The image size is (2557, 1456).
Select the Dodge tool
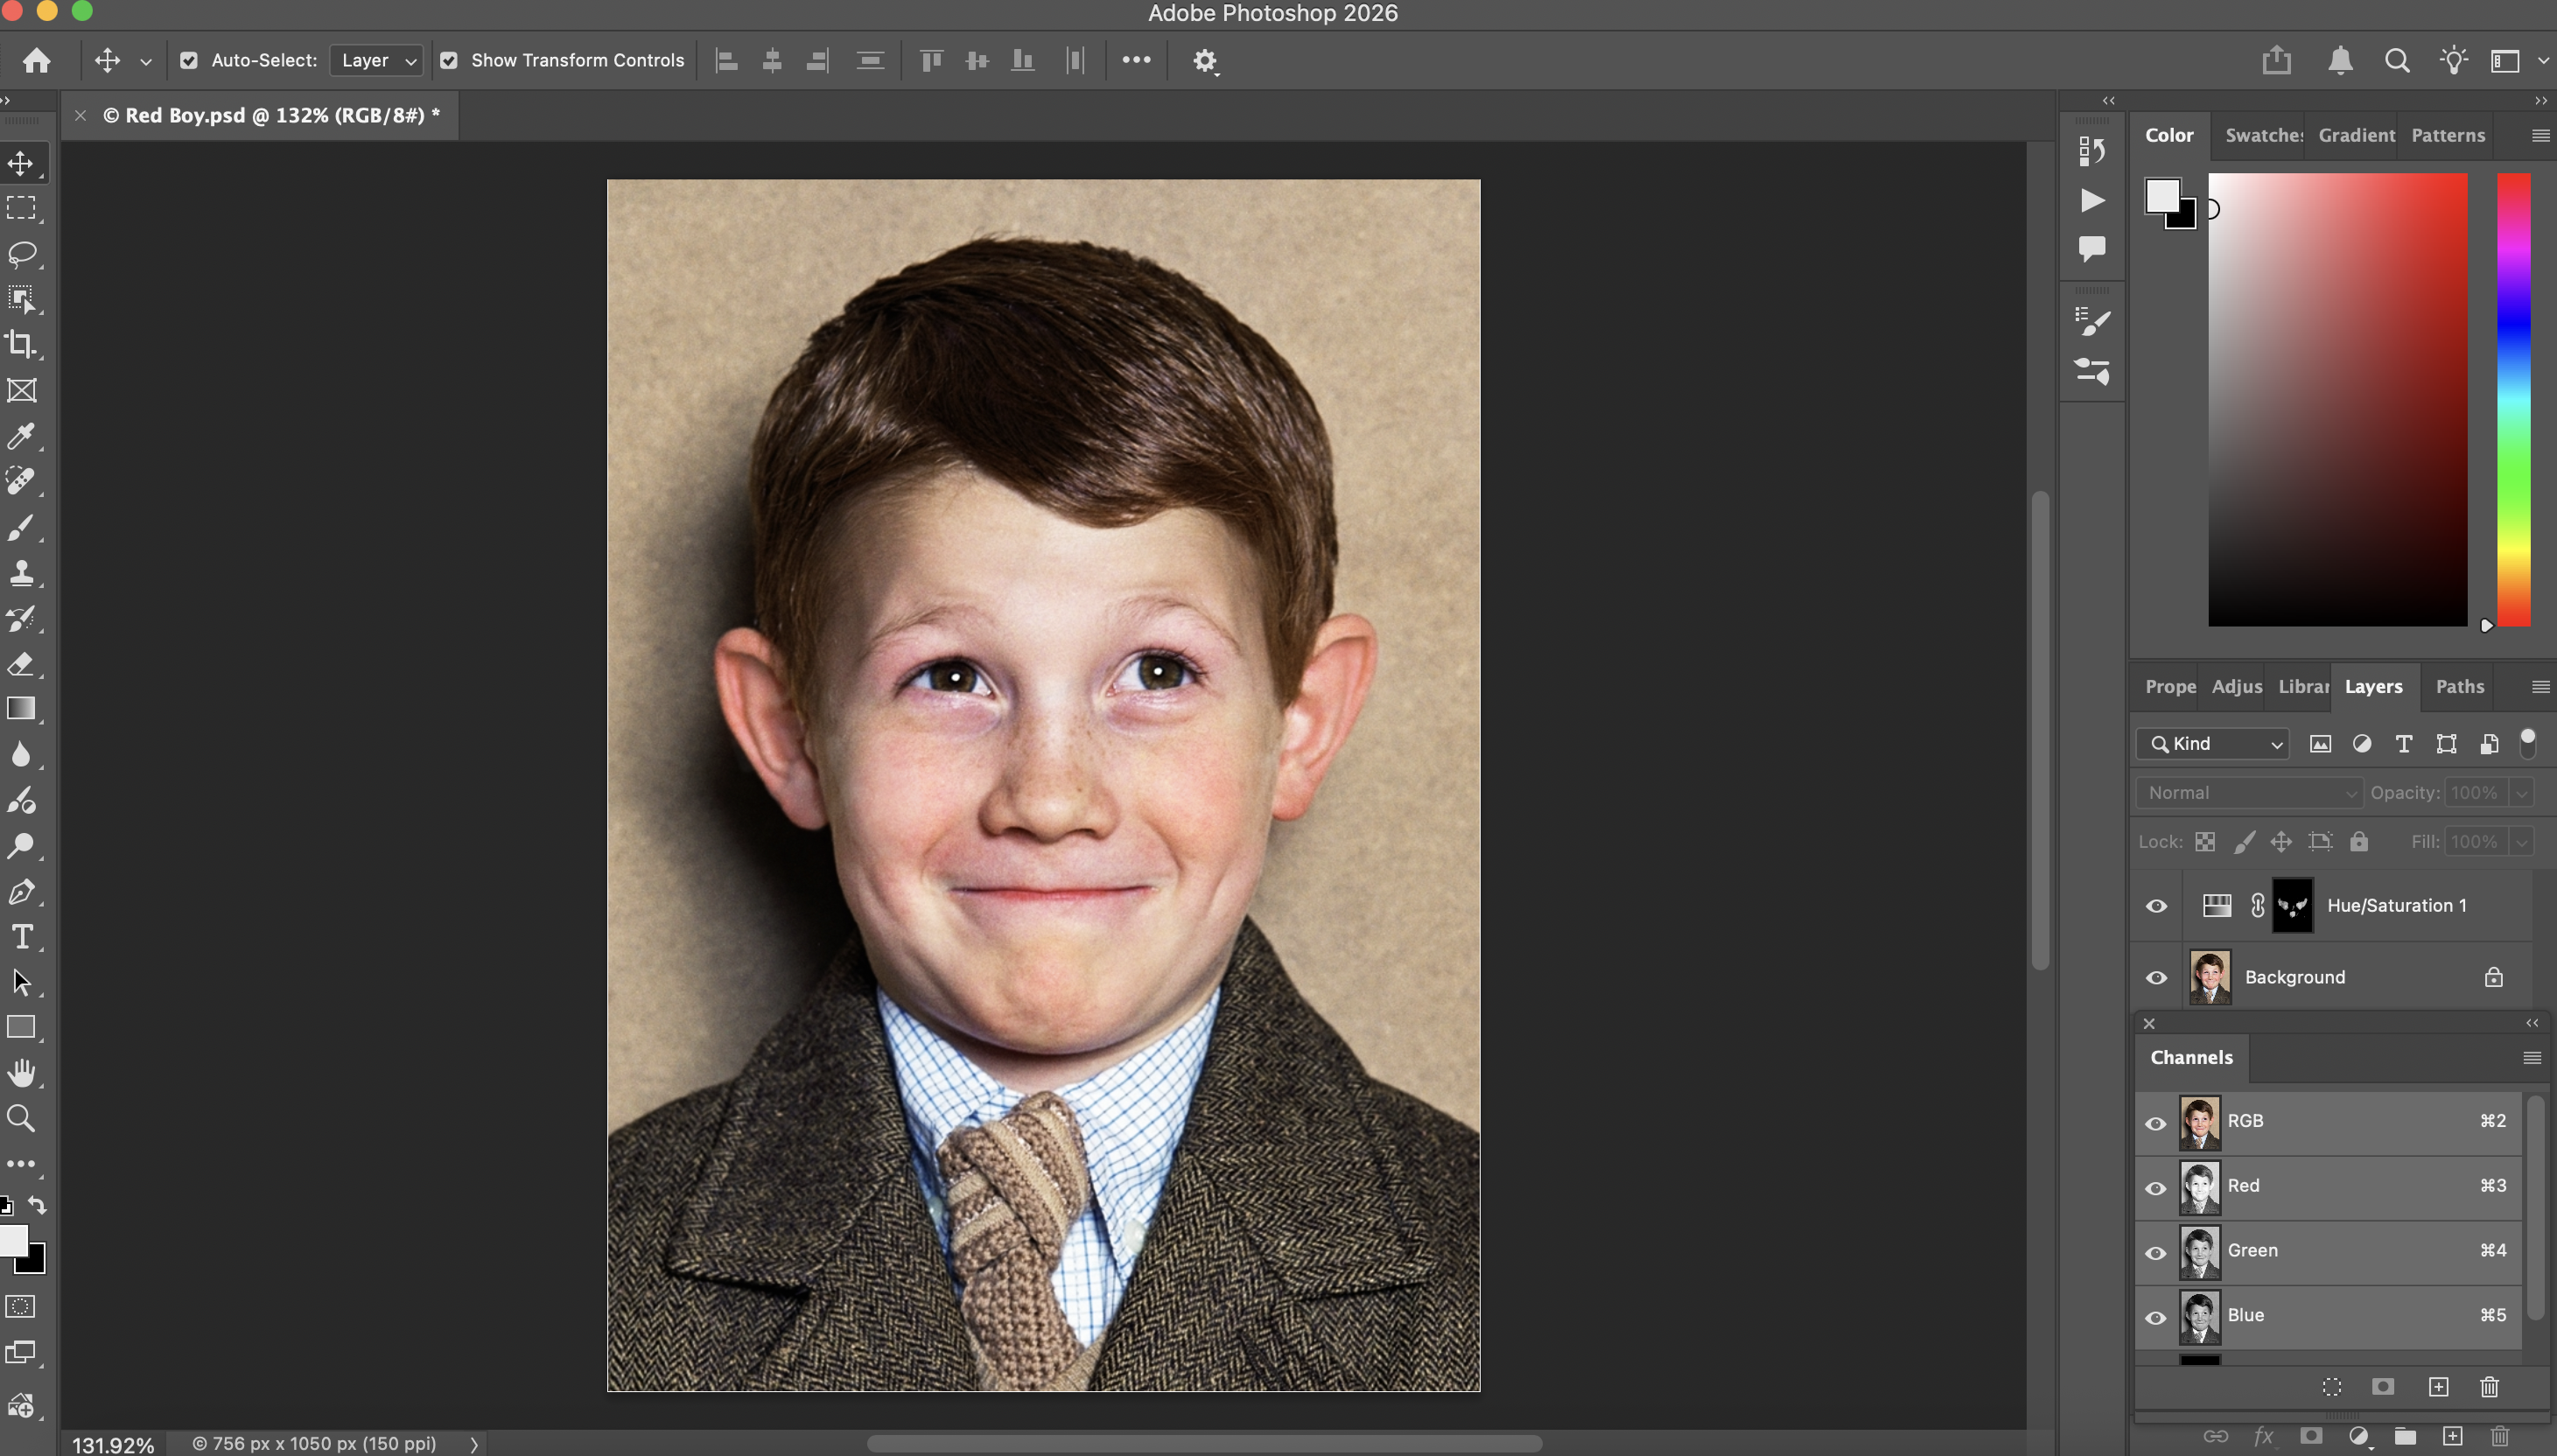[x=22, y=846]
